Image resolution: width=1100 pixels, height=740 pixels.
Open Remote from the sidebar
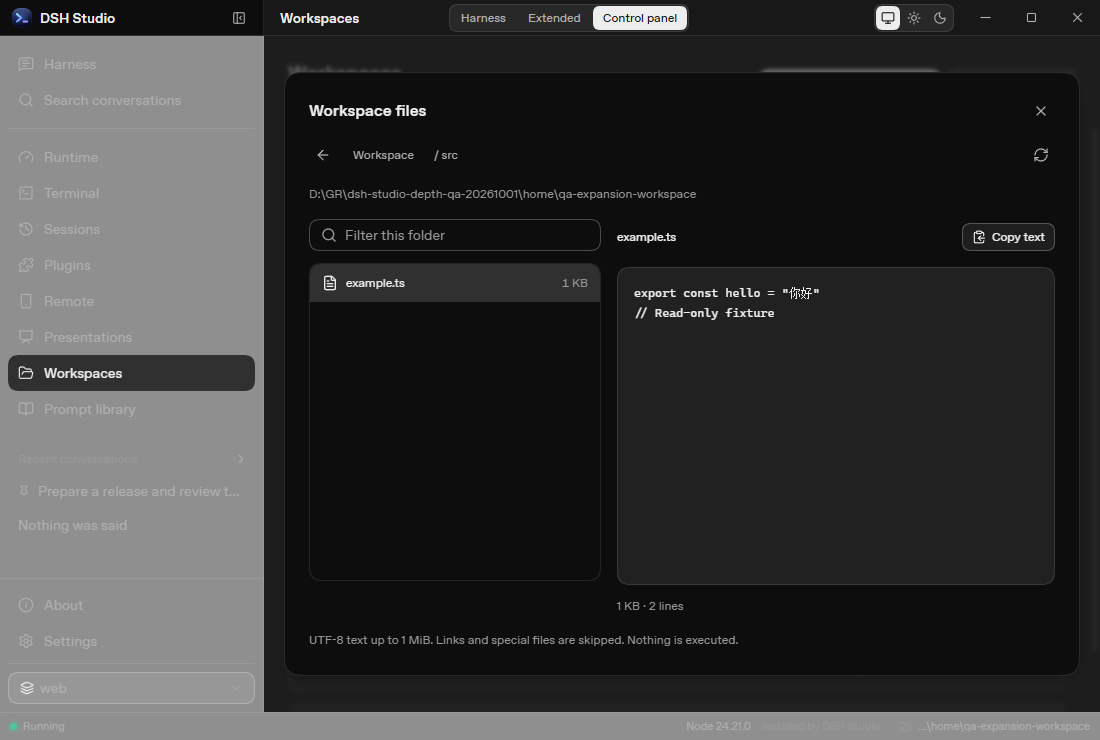pyautogui.click(x=132, y=301)
